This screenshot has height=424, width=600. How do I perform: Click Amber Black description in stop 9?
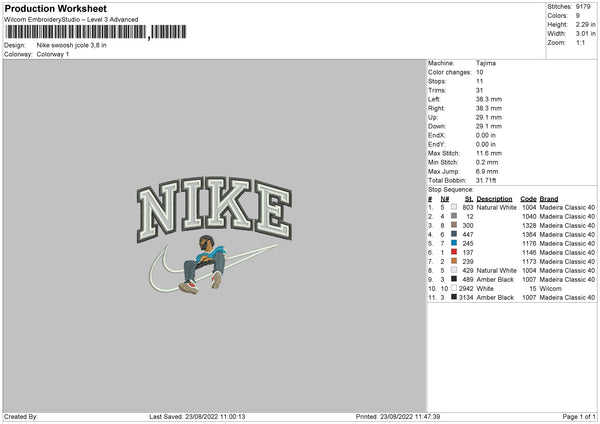click(495, 279)
